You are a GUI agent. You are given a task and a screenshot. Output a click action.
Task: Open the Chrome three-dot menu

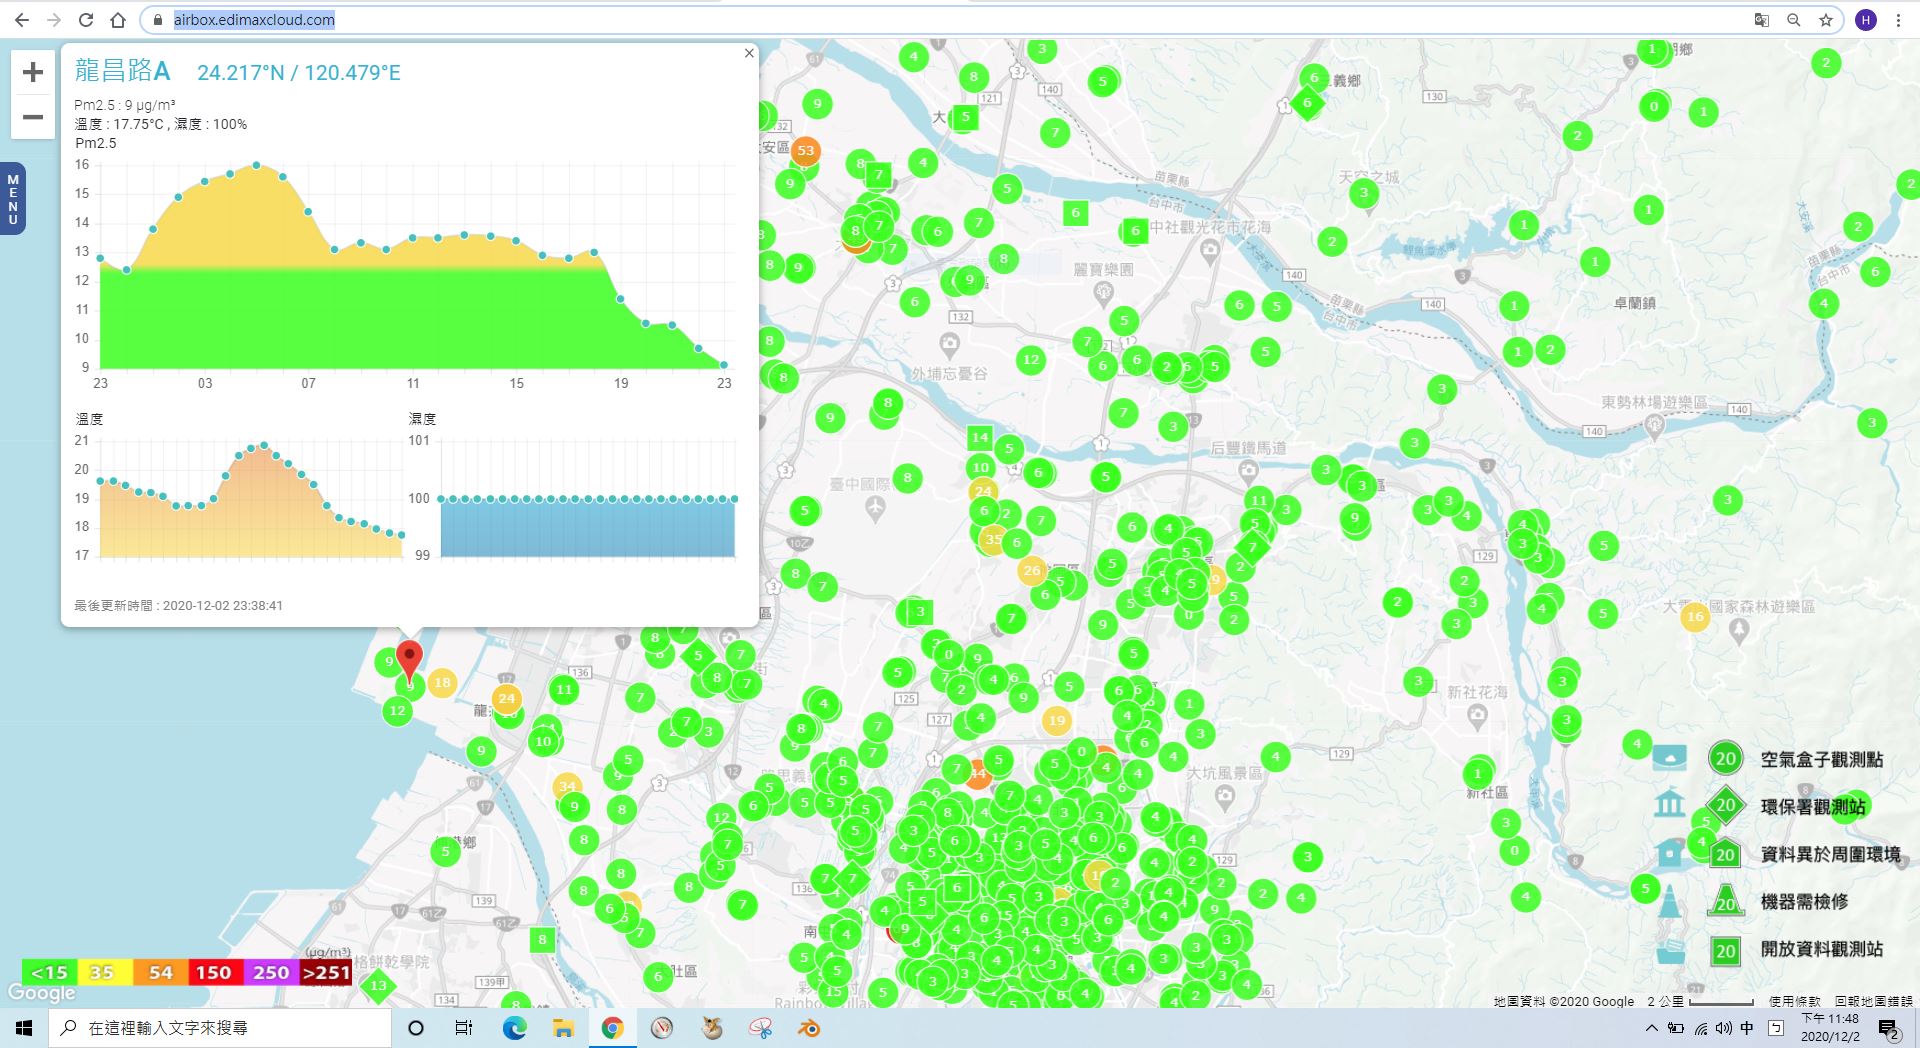point(1898,20)
